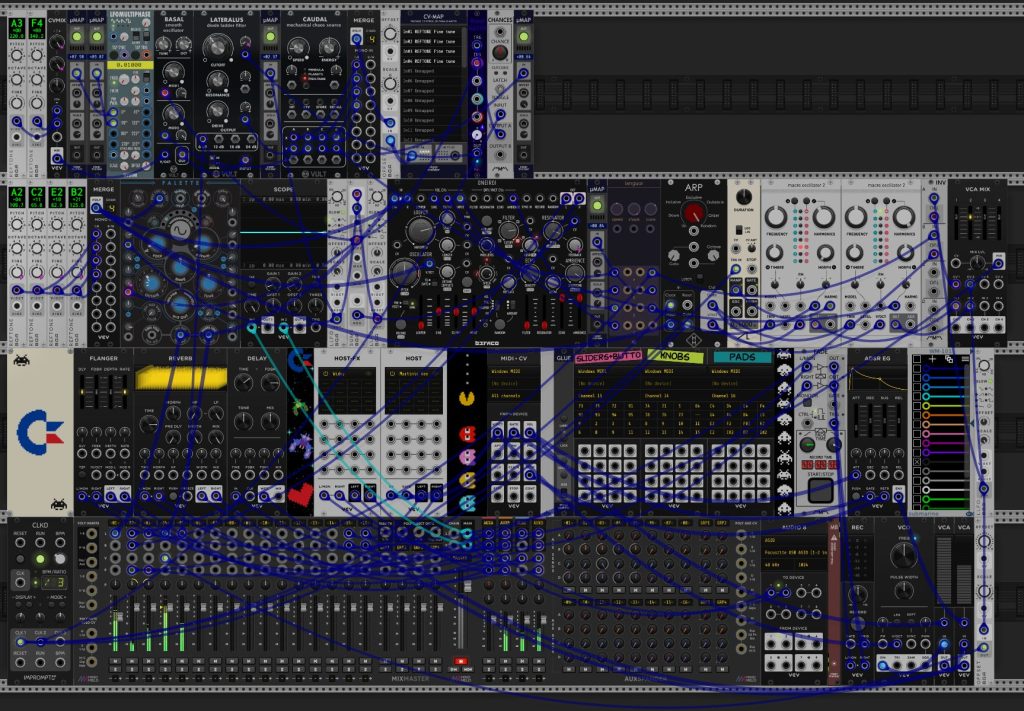Click the A3 tuner display on REFTONE
This screenshot has width=1024, height=711.
coord(16,29)
